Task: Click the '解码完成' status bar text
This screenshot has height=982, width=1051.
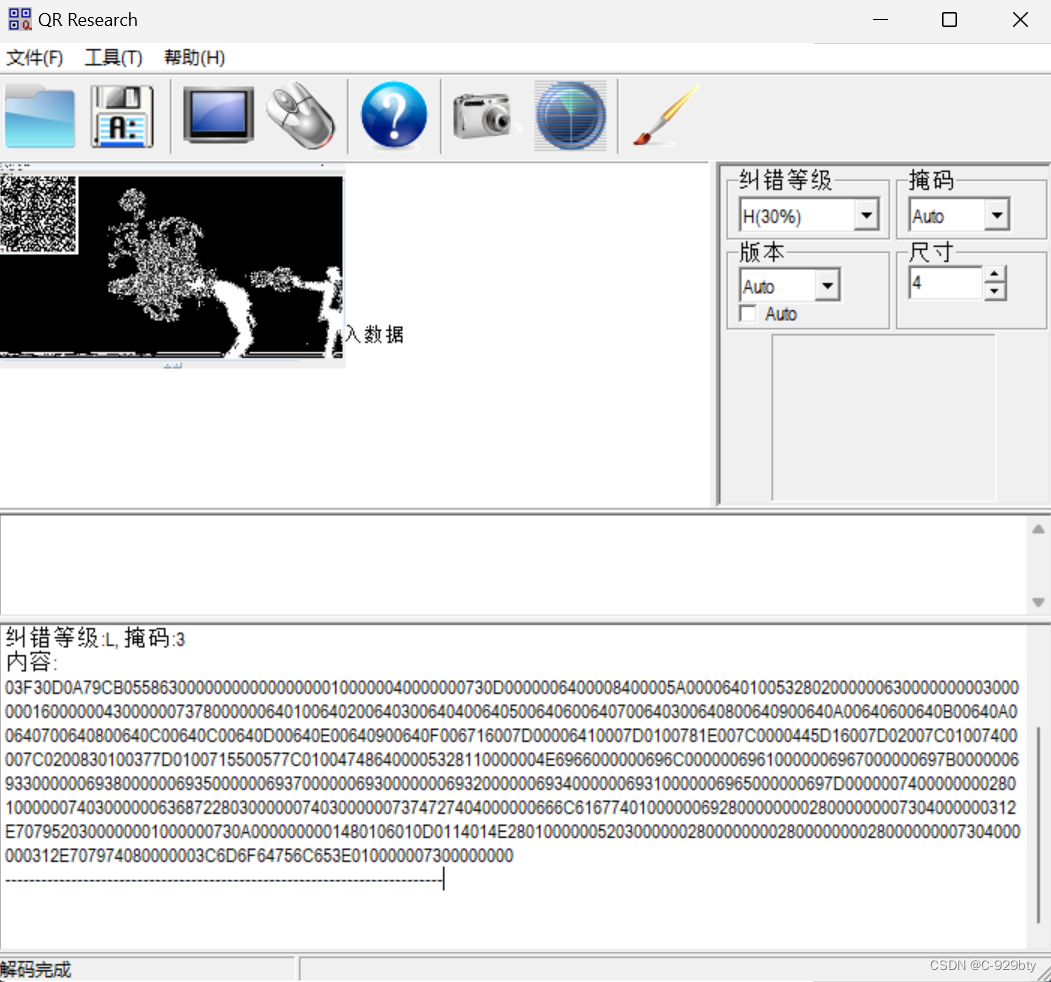Action: click(x=36, y=969)
